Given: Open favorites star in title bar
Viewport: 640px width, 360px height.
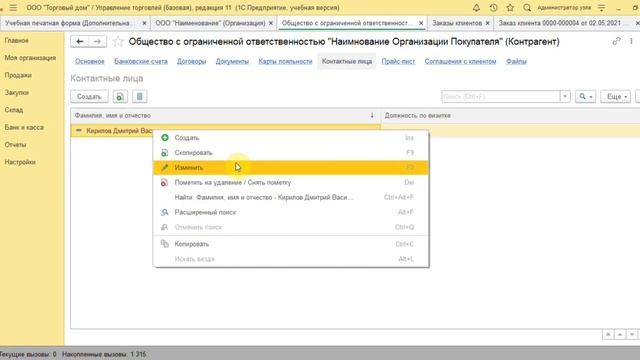Looking at the screenshot, I should (x=510, y=8).
